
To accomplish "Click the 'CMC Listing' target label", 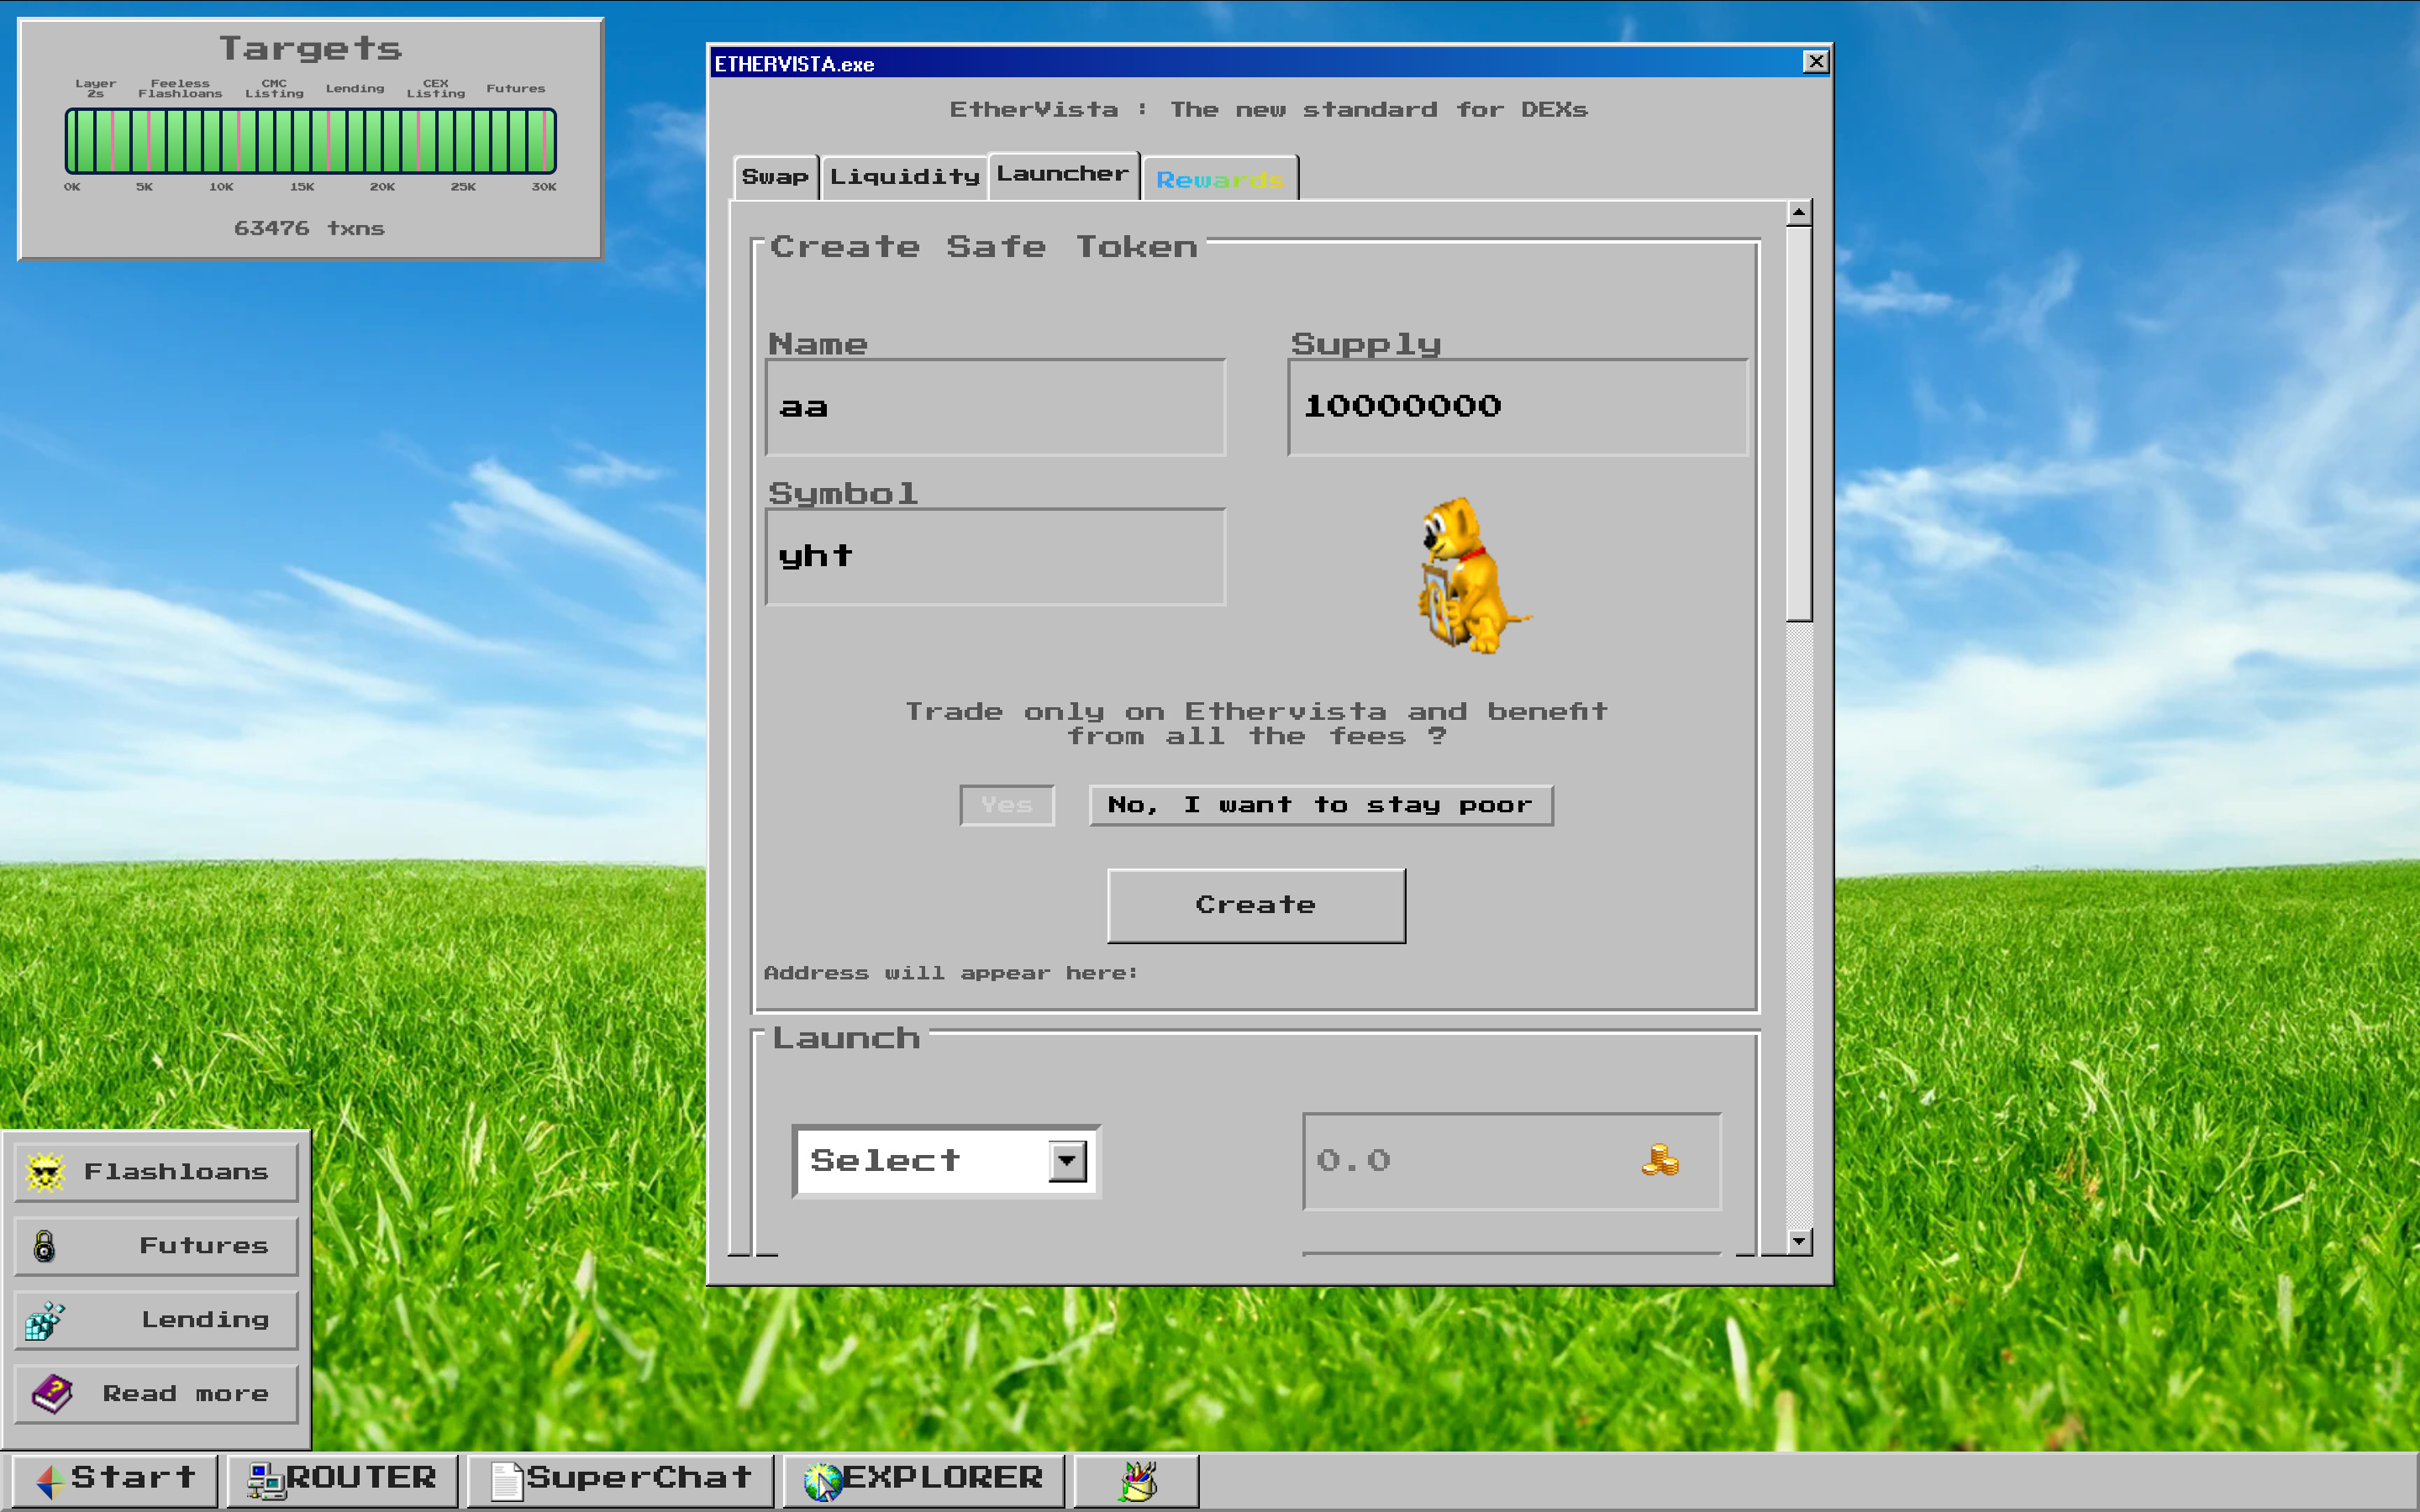I will tap(274, 88).
